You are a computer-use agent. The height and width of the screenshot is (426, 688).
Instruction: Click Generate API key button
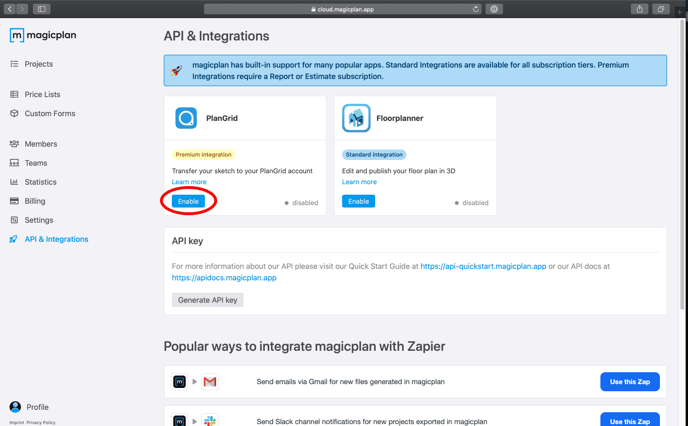click(208, 300)
